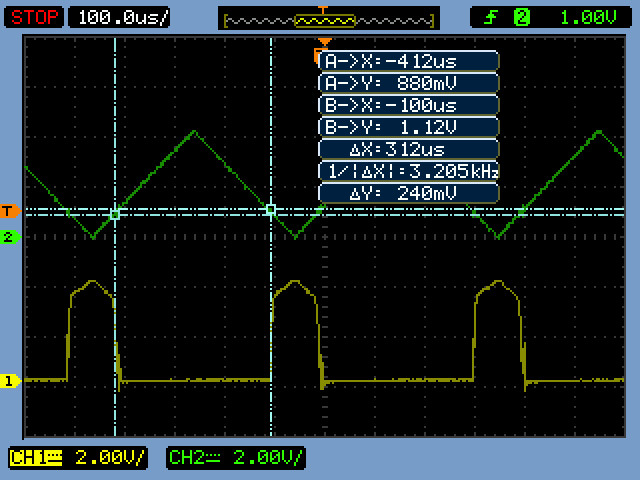Toggle the STOP run state indicator

pyautogui.click(x=37, y=17)
